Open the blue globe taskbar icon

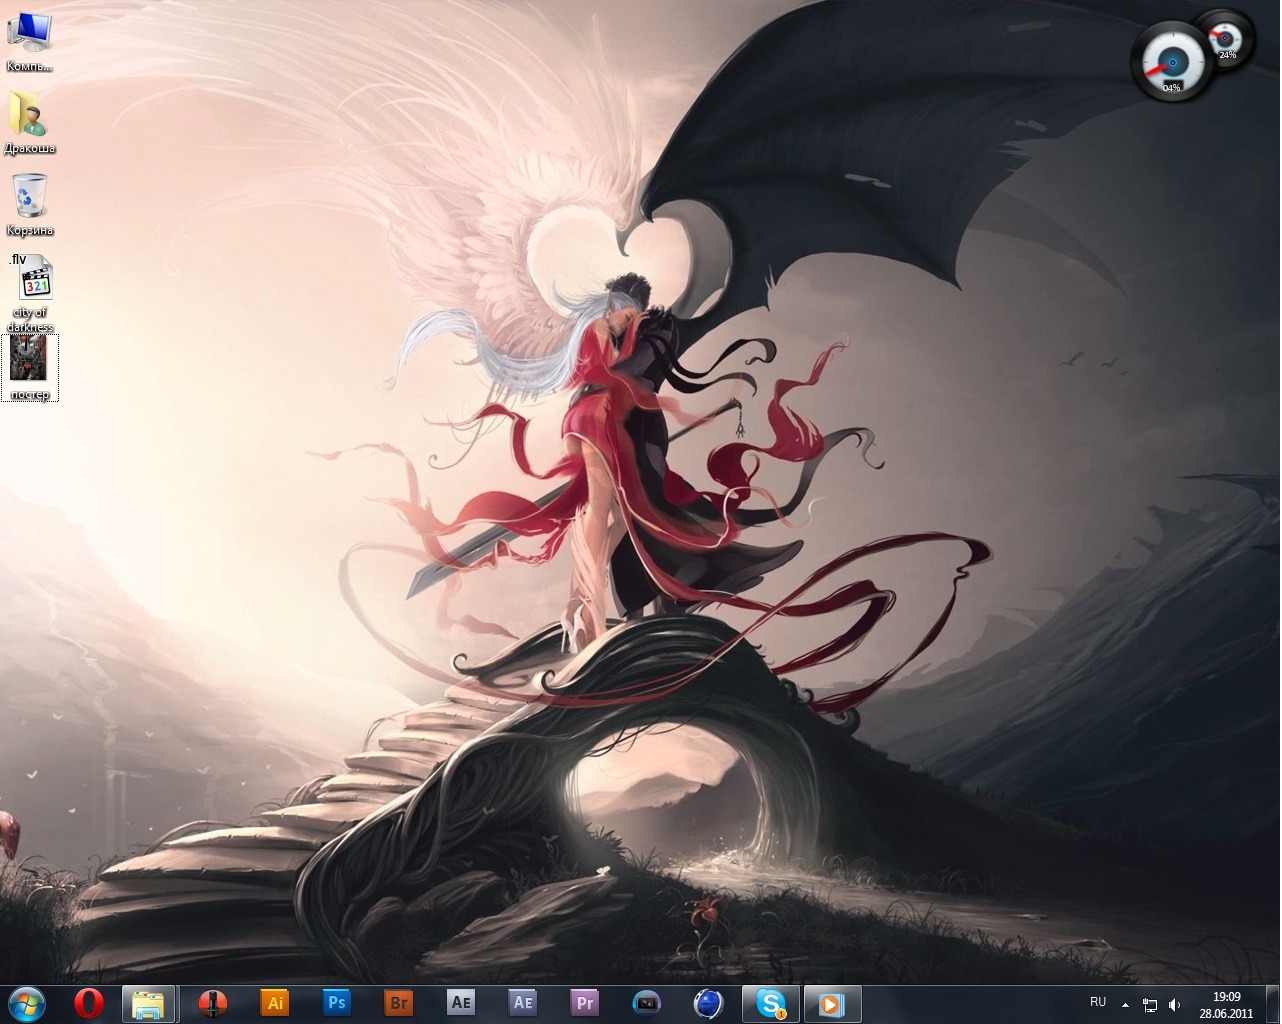[708, 1003]
